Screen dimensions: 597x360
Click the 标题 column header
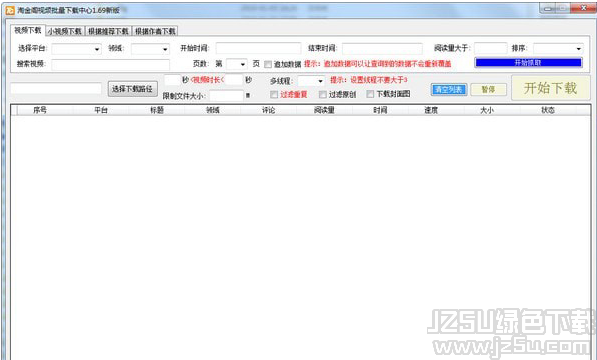coord(157,110)
